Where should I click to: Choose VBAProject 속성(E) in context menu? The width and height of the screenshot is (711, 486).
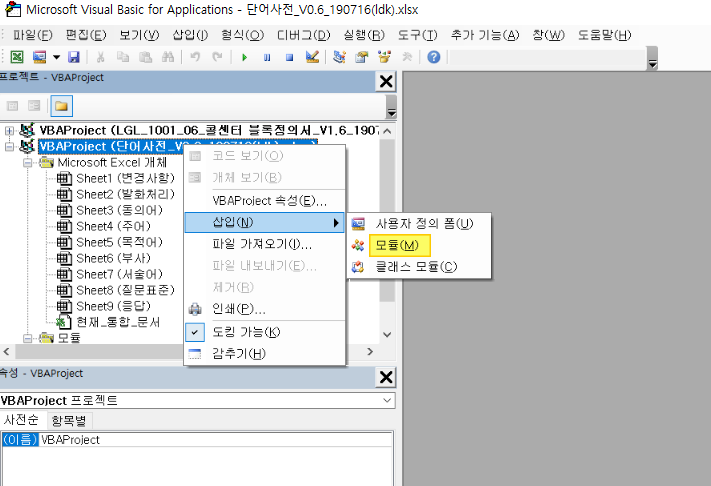pos(265,200)
